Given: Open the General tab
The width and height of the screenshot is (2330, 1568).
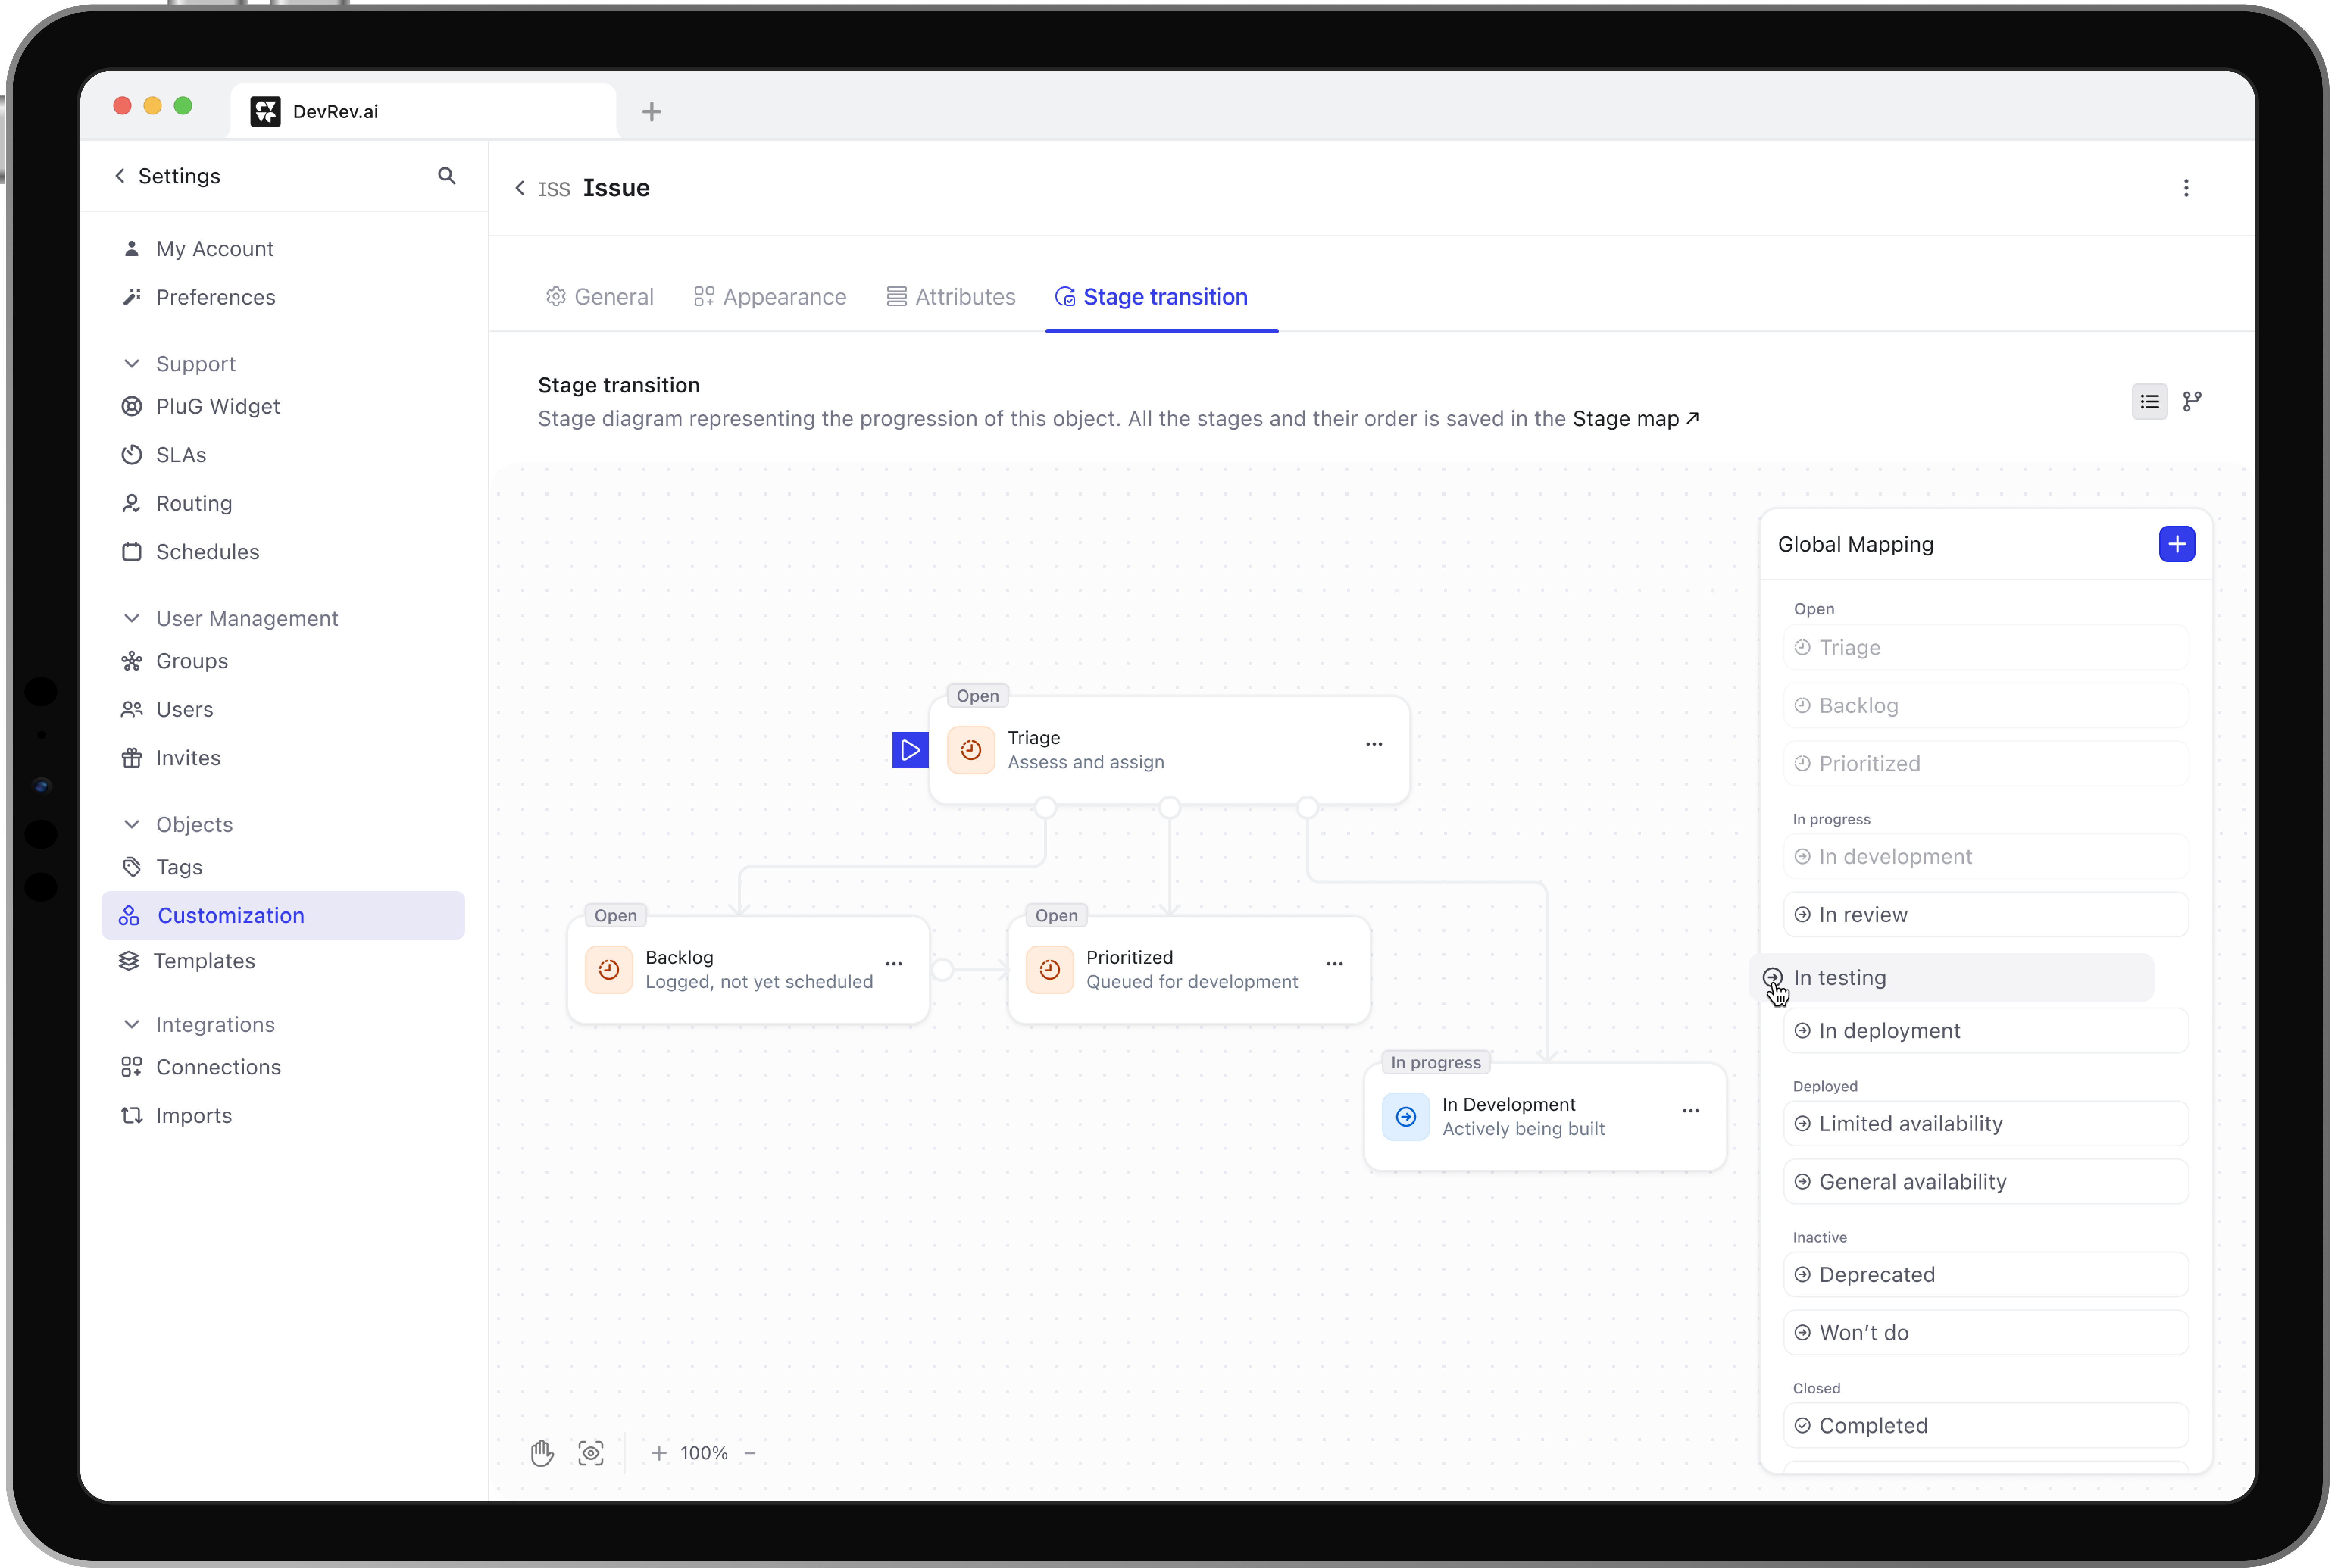Looking at the screenshot, I should (600, 297).
